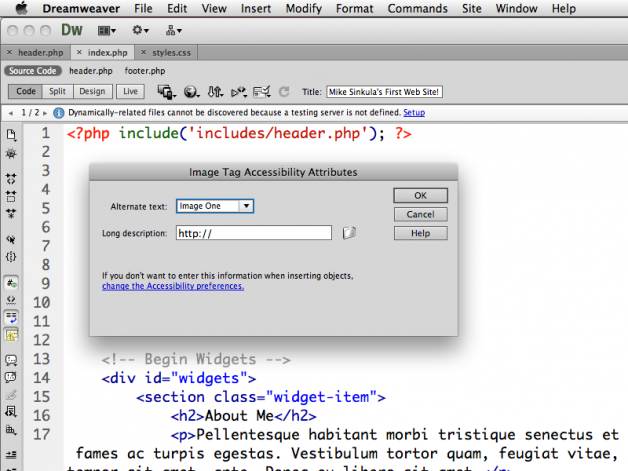The image size is (628, 471).
Task: Open the Commands menu
Action: [417, 8]
